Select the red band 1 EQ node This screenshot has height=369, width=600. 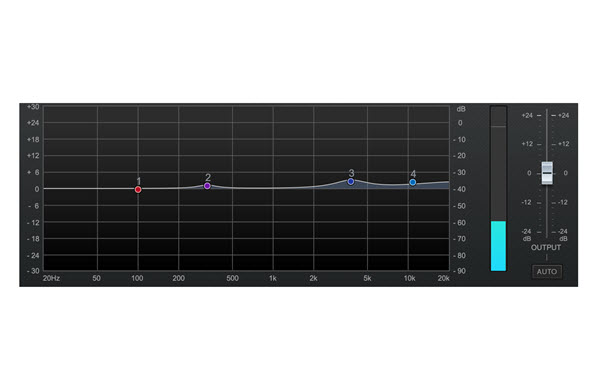tap(138, 189)
